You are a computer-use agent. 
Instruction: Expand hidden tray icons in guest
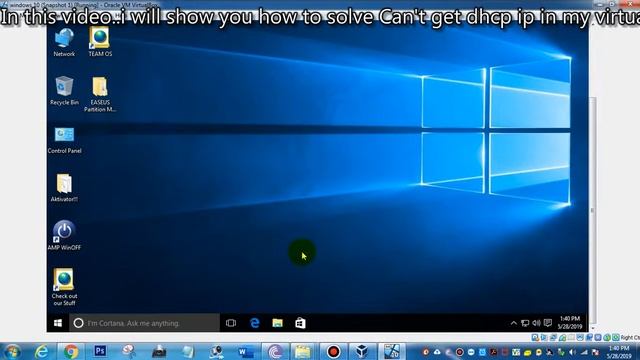click(x=513, y=323)
